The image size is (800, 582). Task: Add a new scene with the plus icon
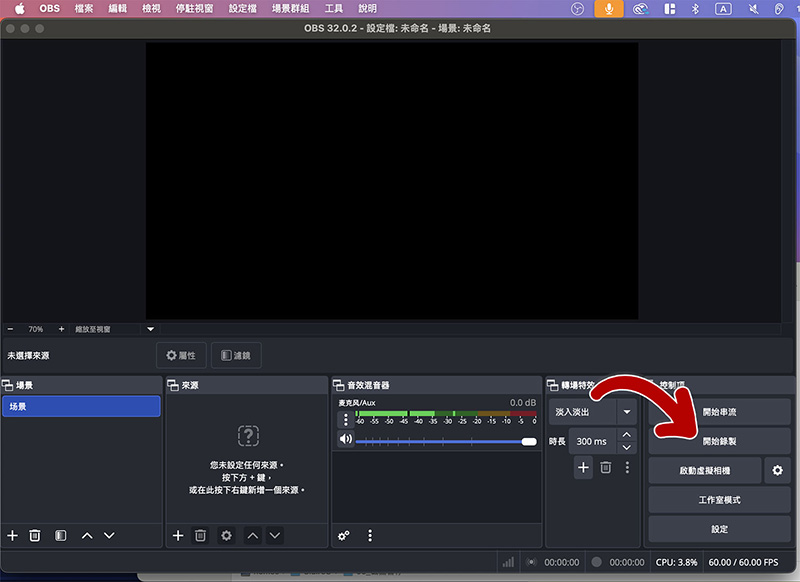click(x=12, y=536)
